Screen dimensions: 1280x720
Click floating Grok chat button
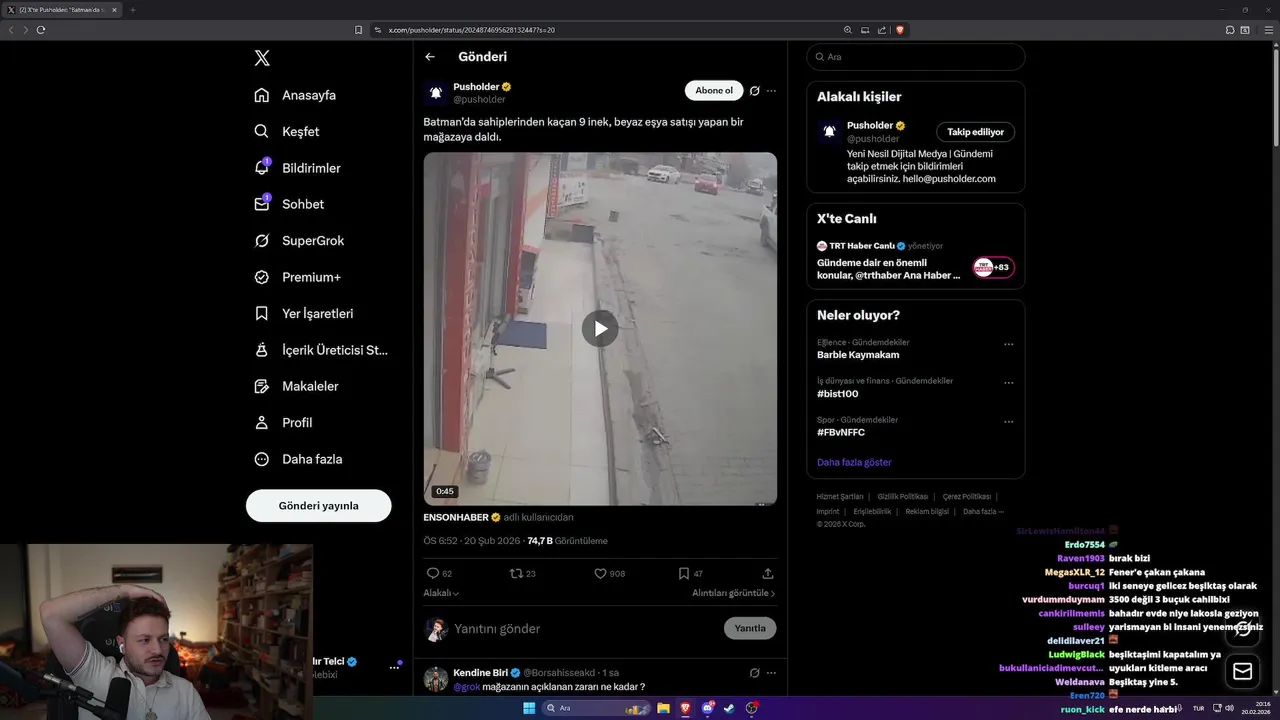[x=1243, y=628]
